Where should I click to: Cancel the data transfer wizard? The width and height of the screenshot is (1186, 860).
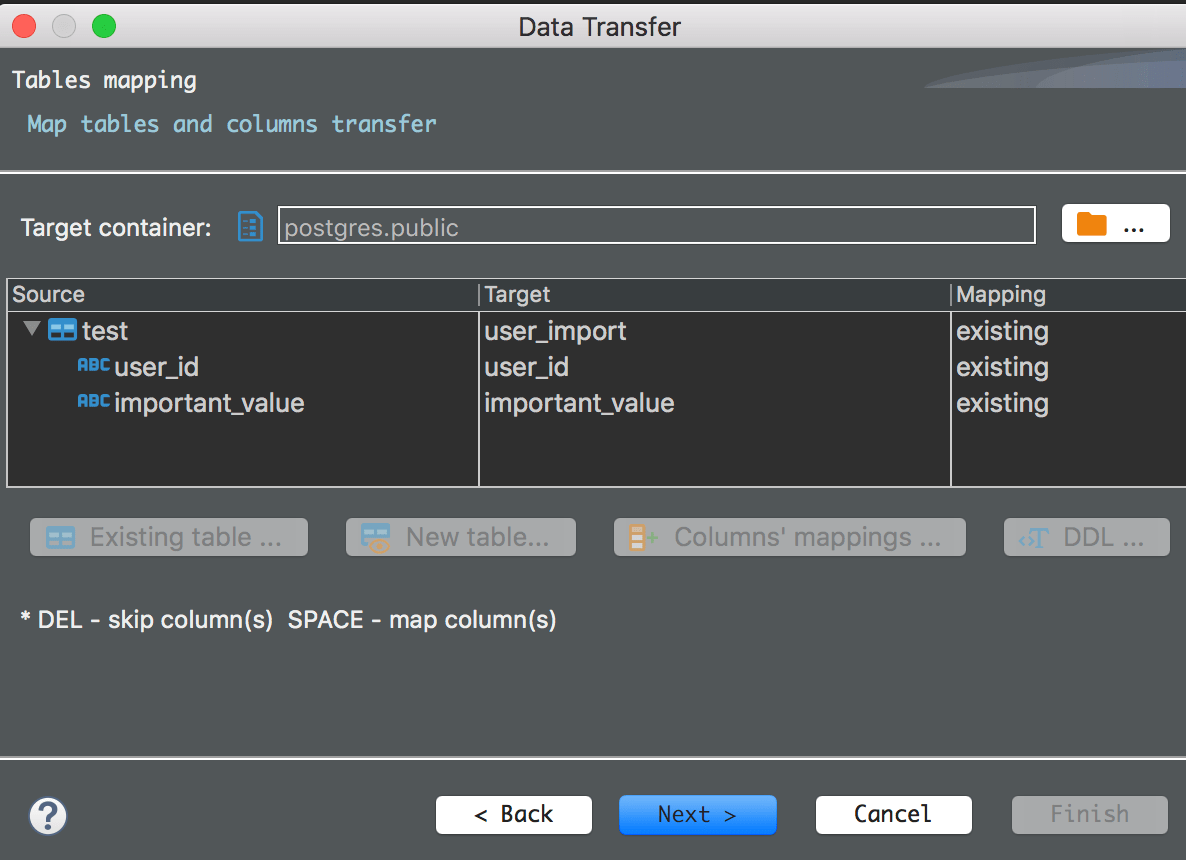893,815
